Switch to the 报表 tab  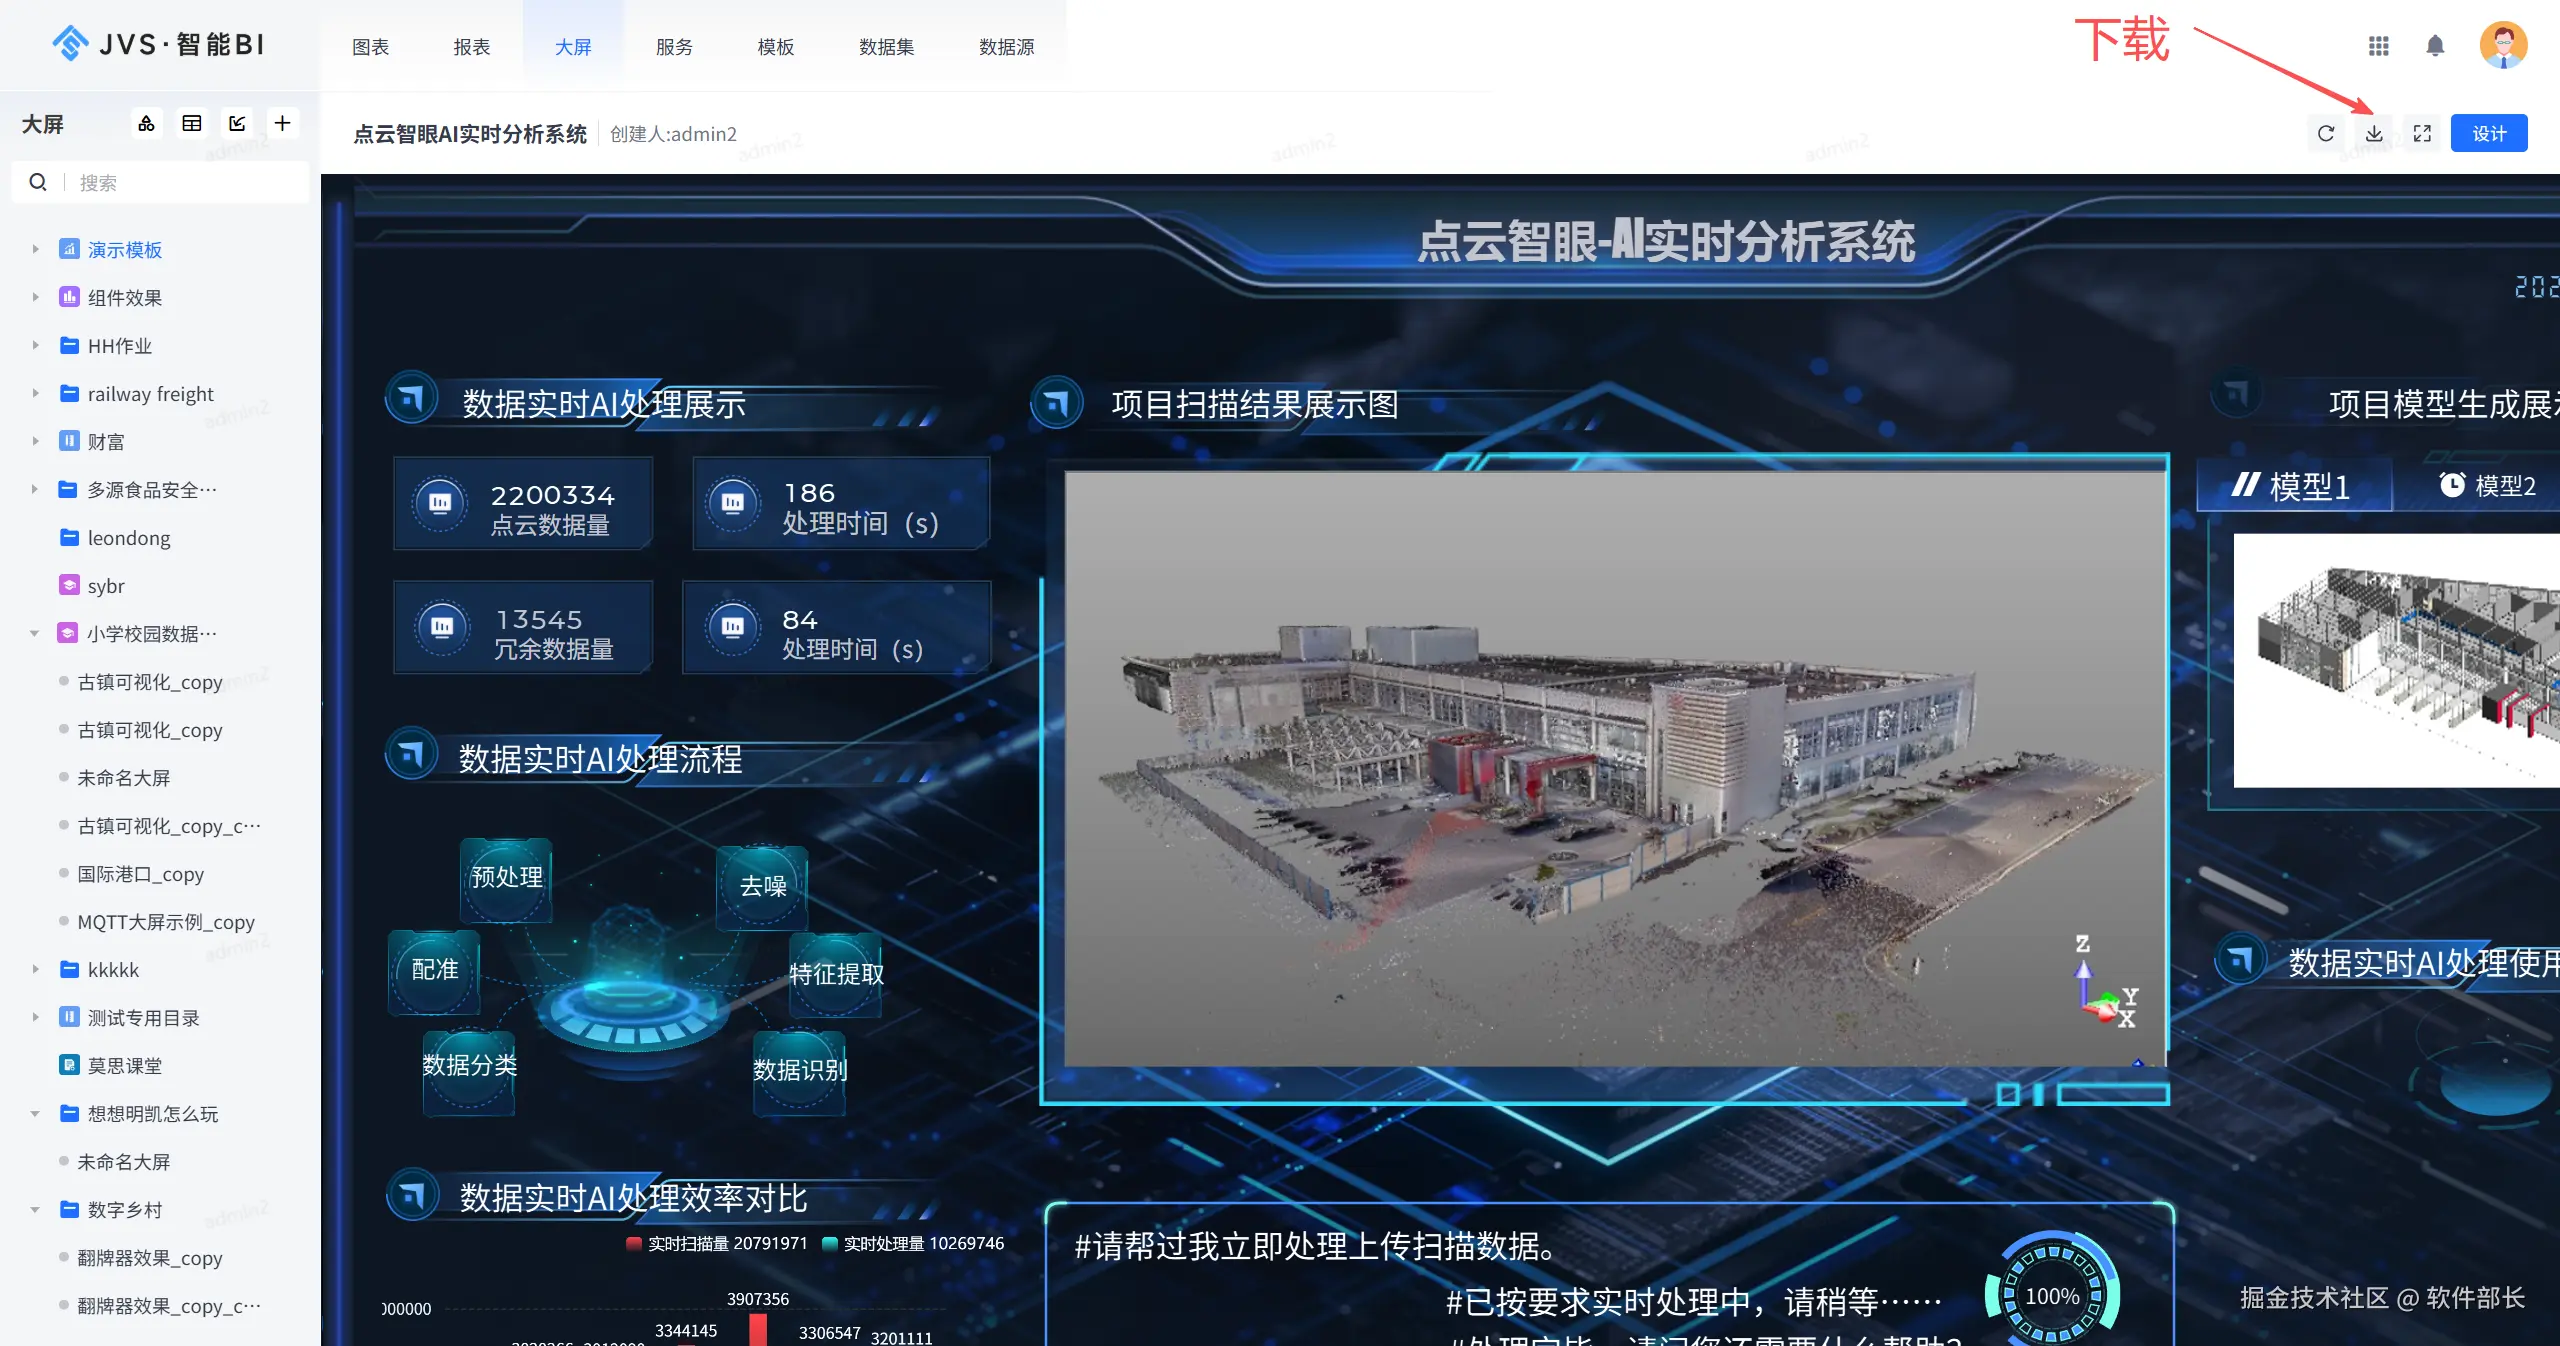click(x=471, y=47)
